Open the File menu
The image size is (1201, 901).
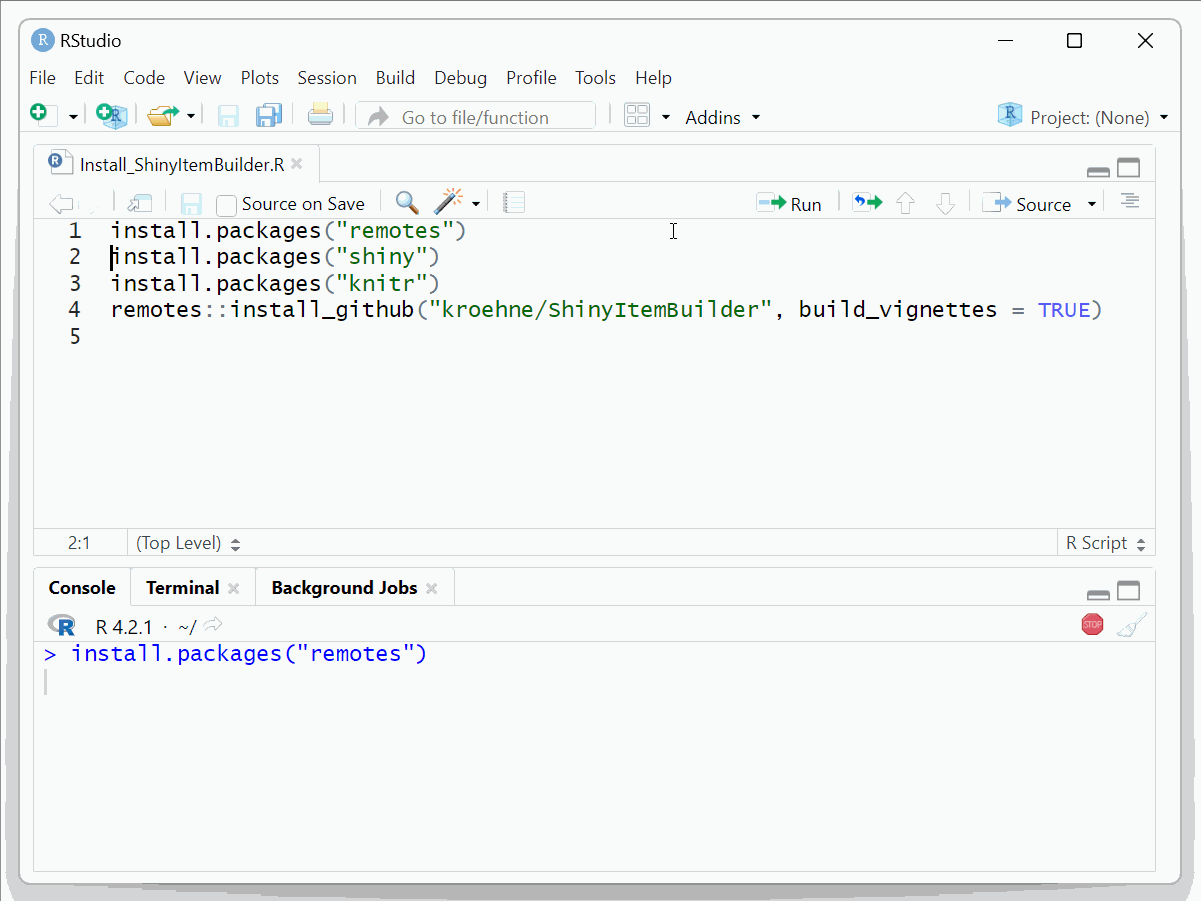tap(42, 78)
